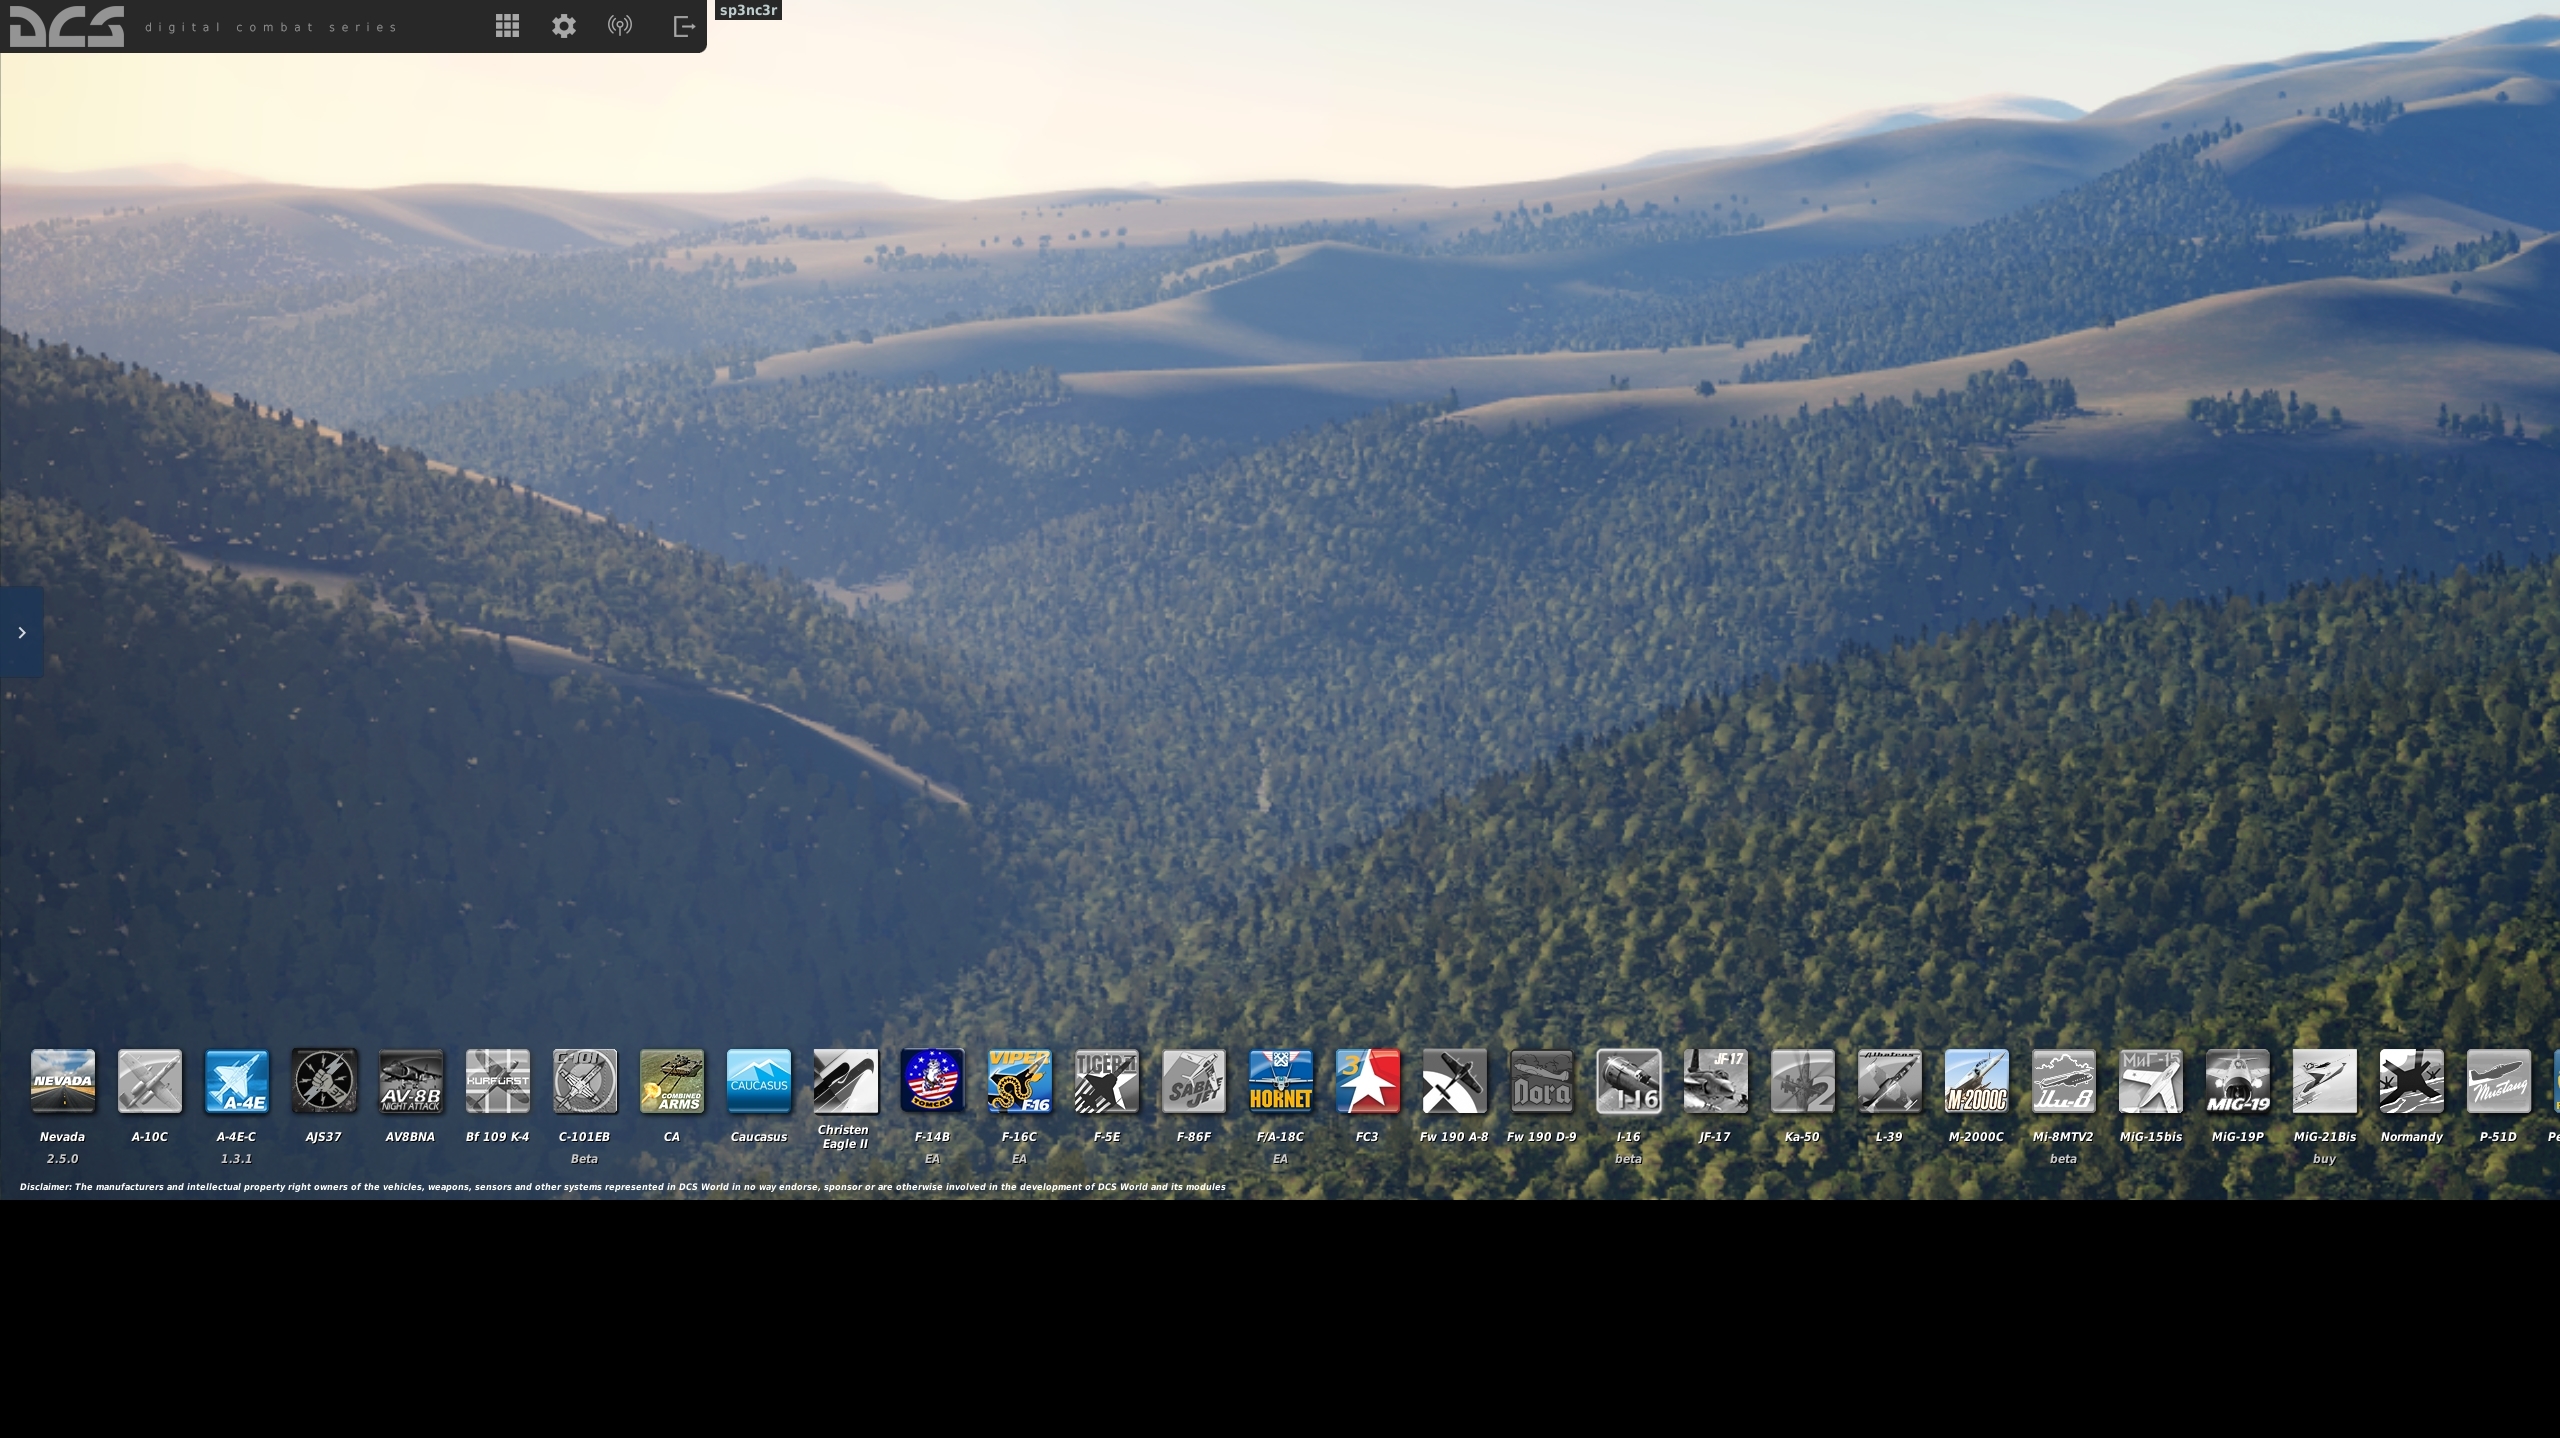Expand the left side panel arrow

(x=21, y=632)
